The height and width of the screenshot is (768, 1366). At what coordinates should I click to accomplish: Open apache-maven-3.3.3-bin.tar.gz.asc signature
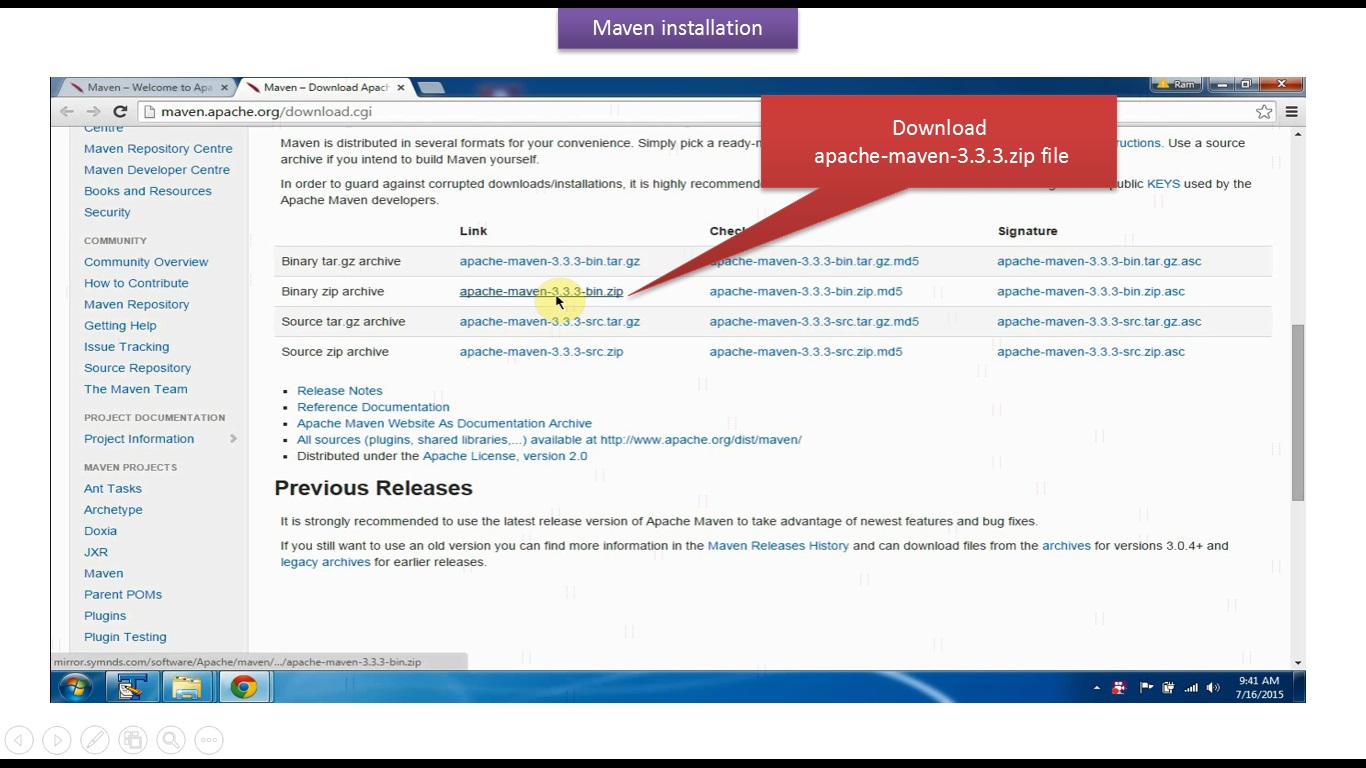(x=1099, y=262)
